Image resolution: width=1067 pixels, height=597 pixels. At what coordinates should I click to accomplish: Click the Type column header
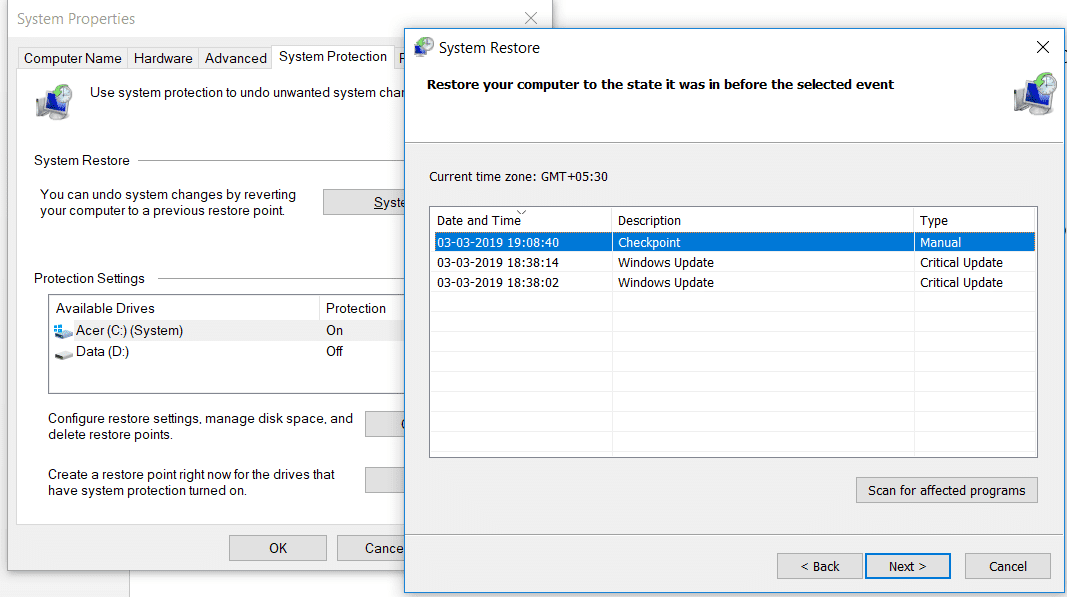click(974, 220)
